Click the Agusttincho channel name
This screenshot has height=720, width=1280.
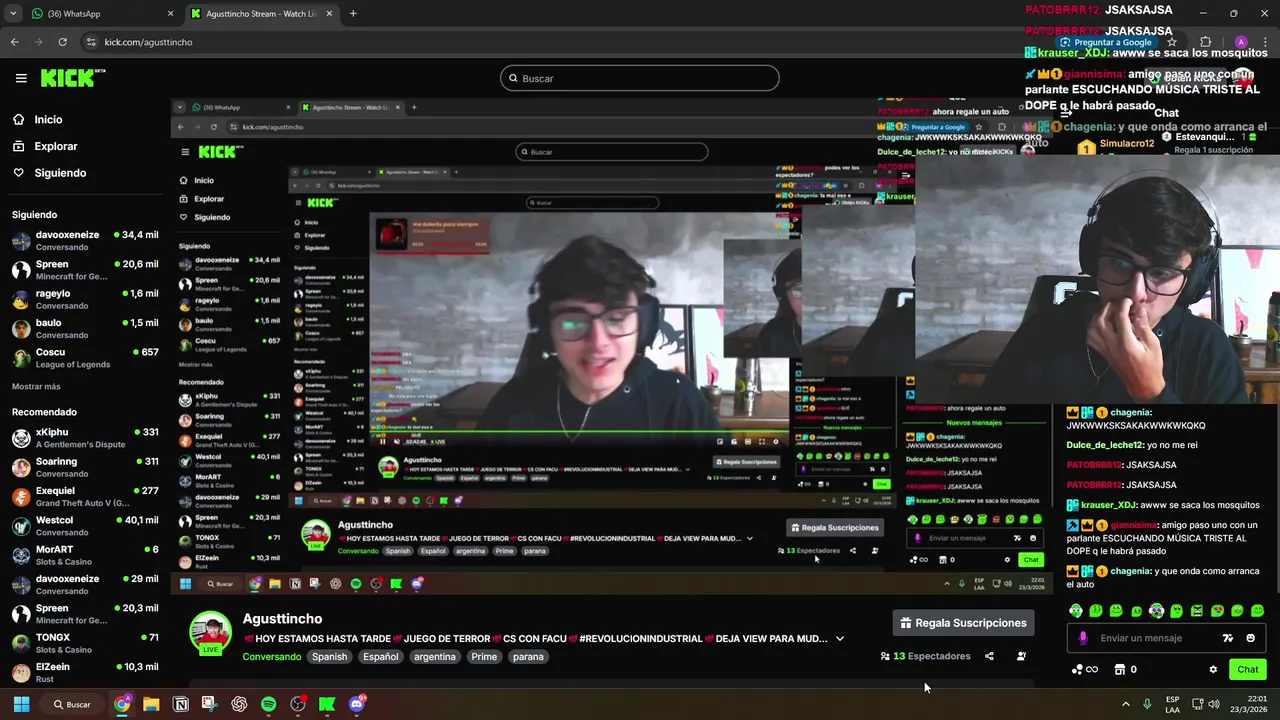click(282, 619)
